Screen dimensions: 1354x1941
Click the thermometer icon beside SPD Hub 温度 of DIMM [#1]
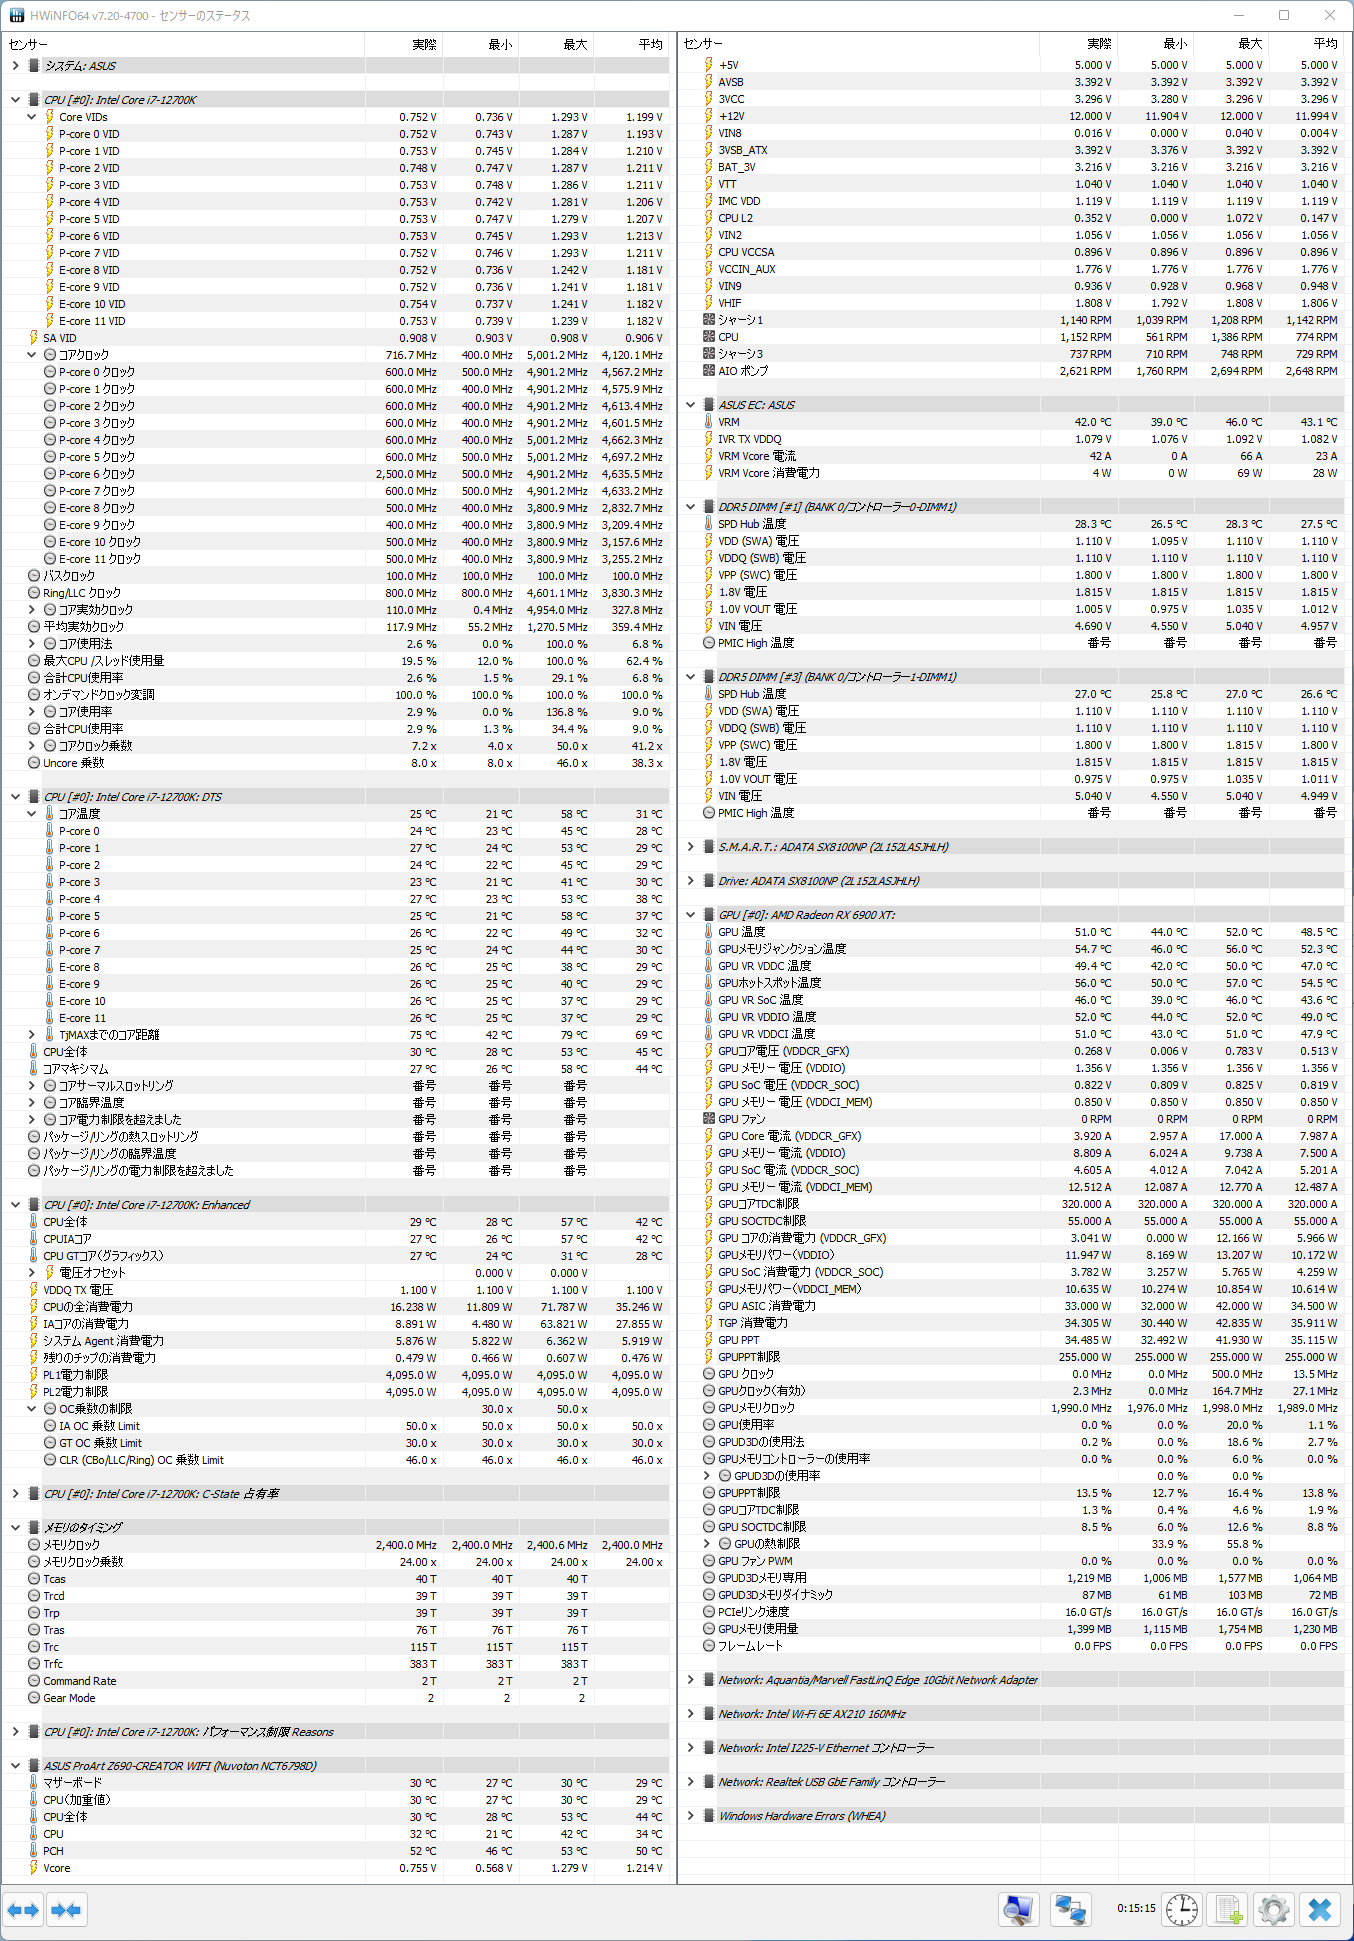708,524
